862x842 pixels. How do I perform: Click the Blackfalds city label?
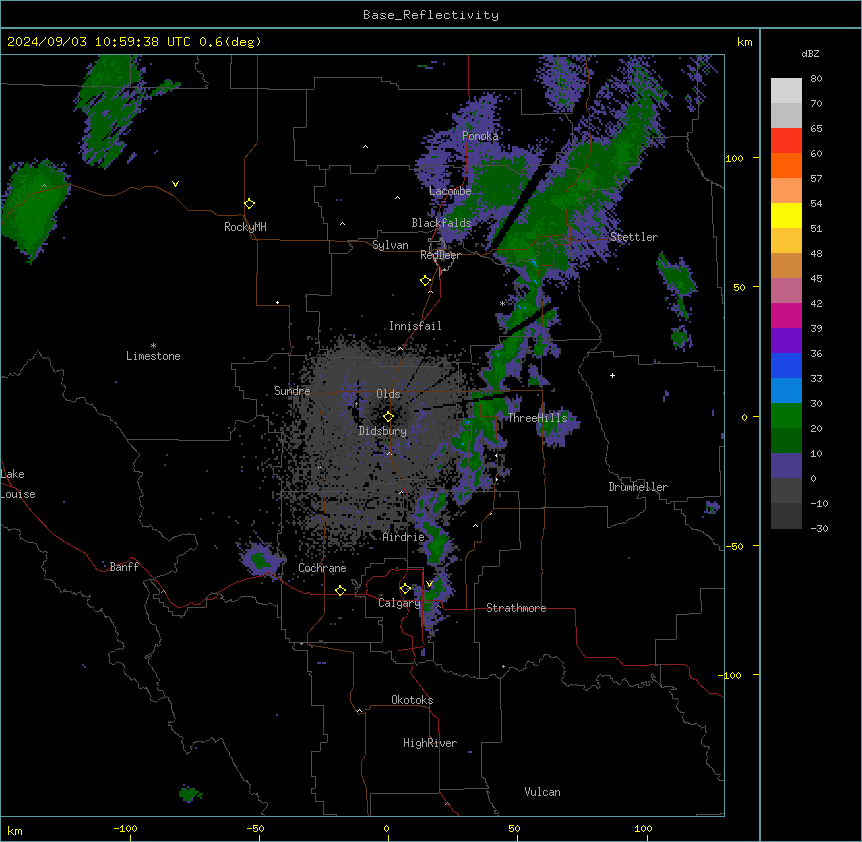(441, 223)
